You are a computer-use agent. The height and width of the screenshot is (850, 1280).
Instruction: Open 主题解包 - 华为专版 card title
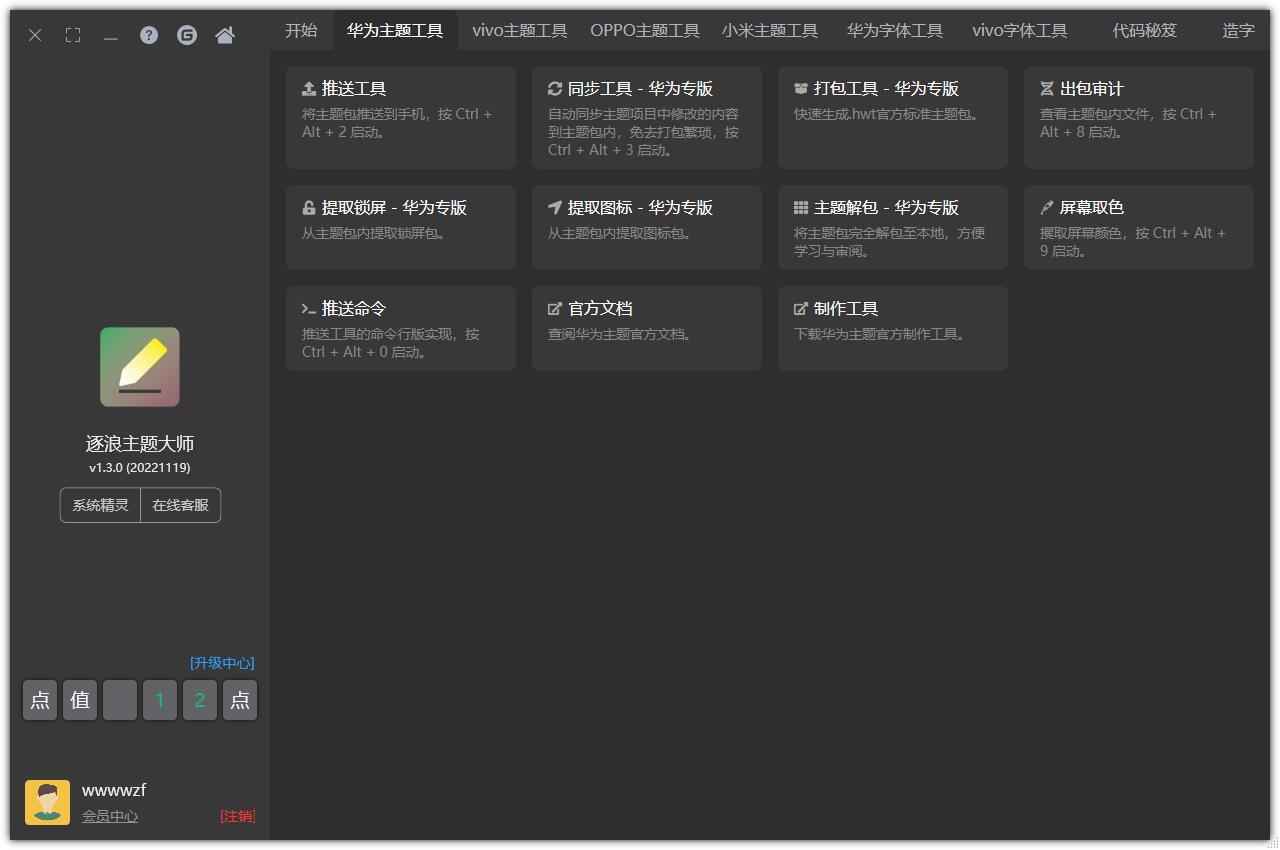886,208
